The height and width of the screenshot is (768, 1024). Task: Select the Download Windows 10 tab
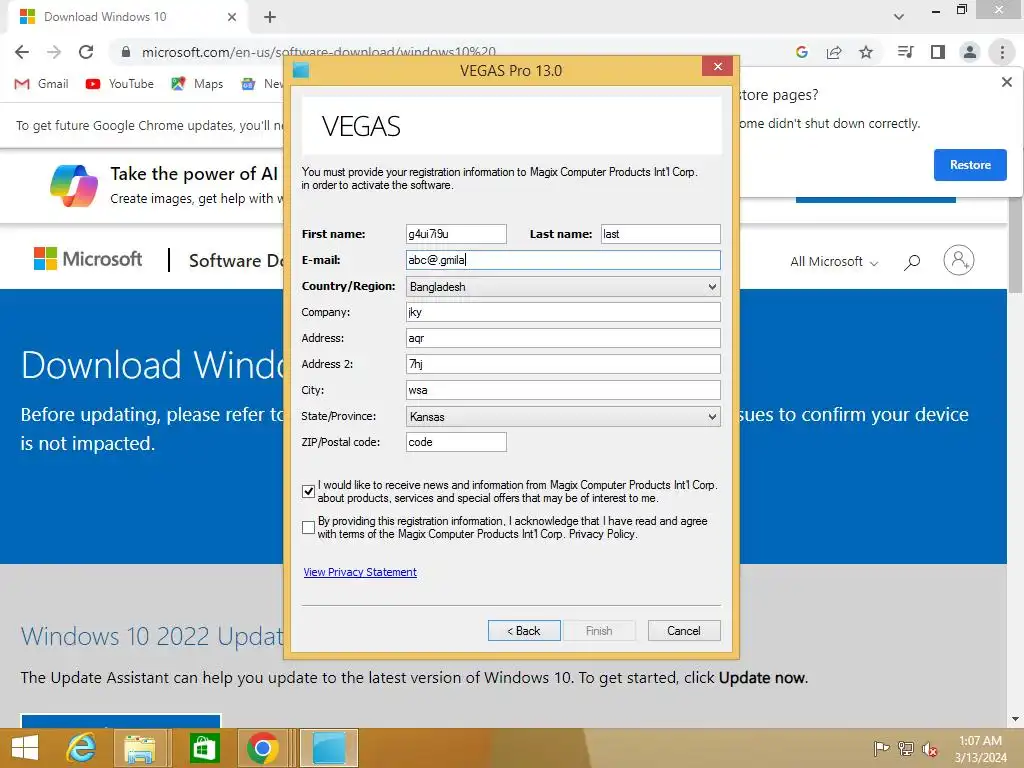[127, 17]
